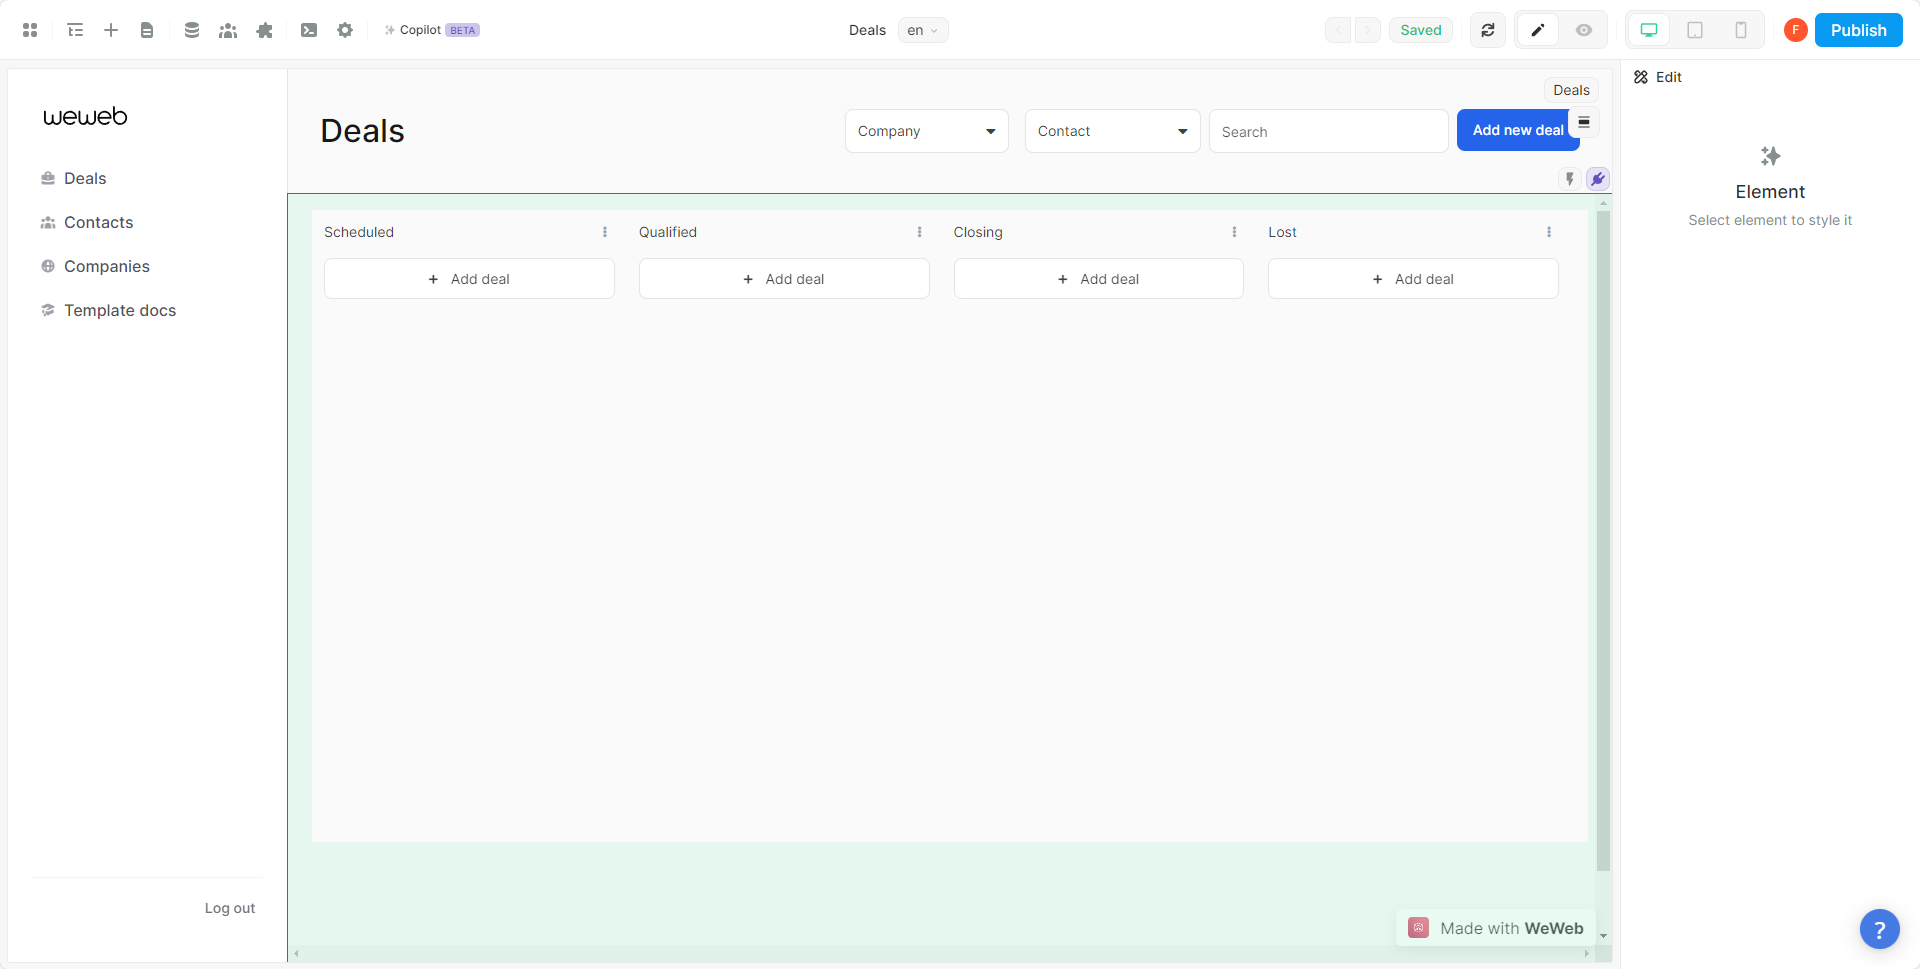Open the navigator tree icon
This screenshot has width=1920, height=969.
(75, 30)
